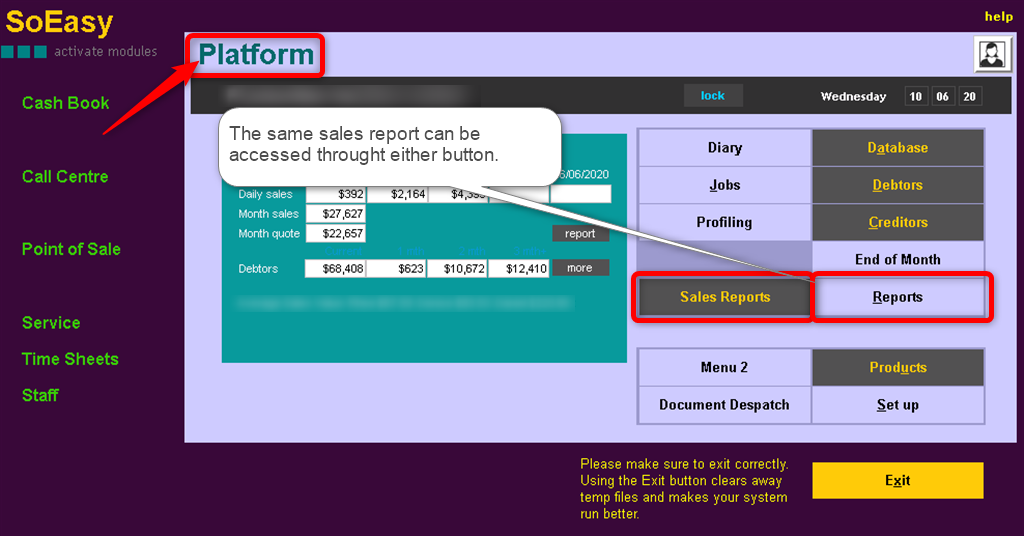Open Menu 2 button
The width and height of the screenshot is (1024, 536).
724,368
